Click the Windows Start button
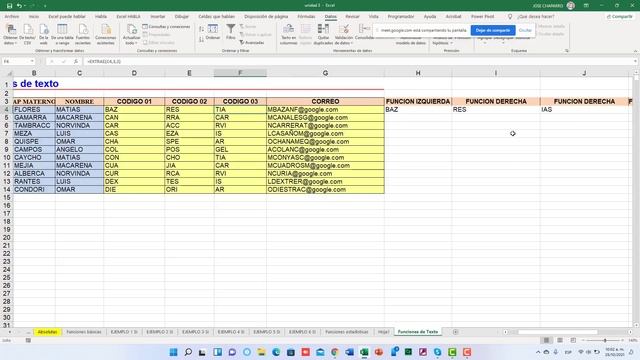 click(173, 352)
